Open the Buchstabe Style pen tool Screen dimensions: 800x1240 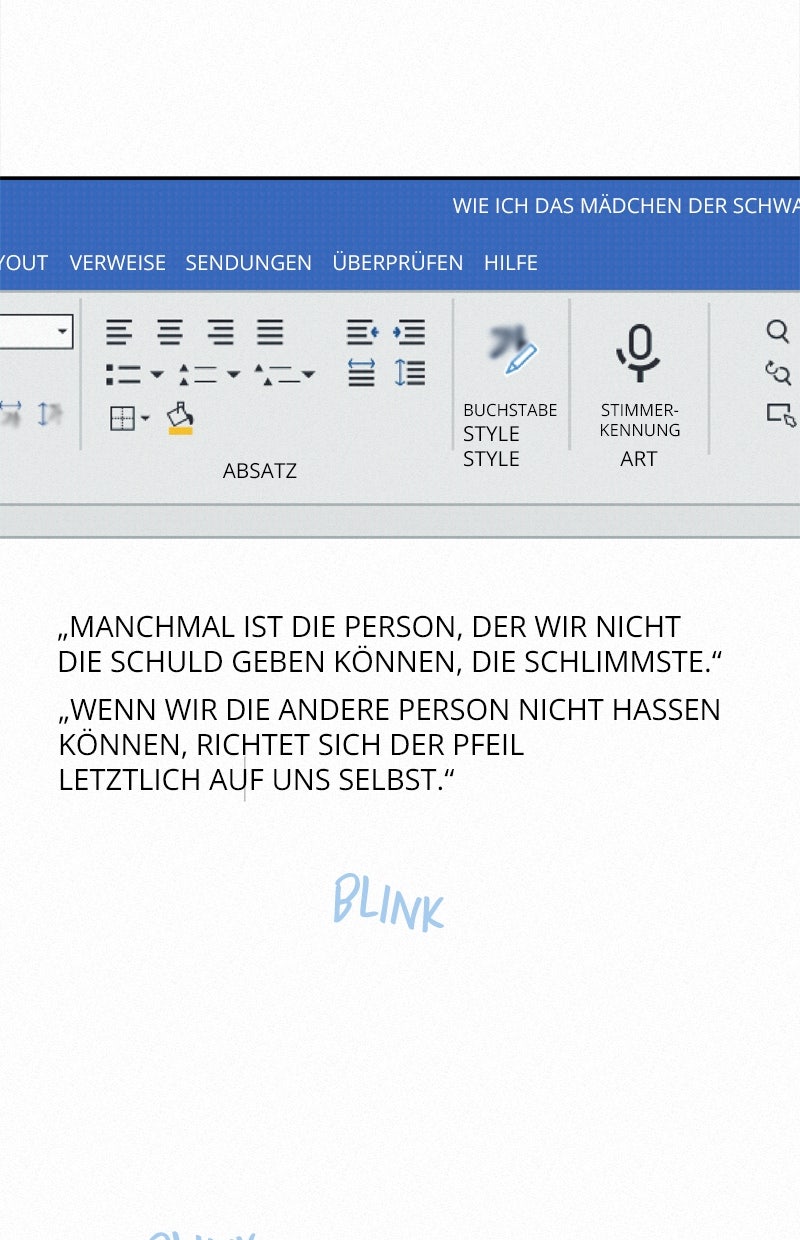pos(515,352)
